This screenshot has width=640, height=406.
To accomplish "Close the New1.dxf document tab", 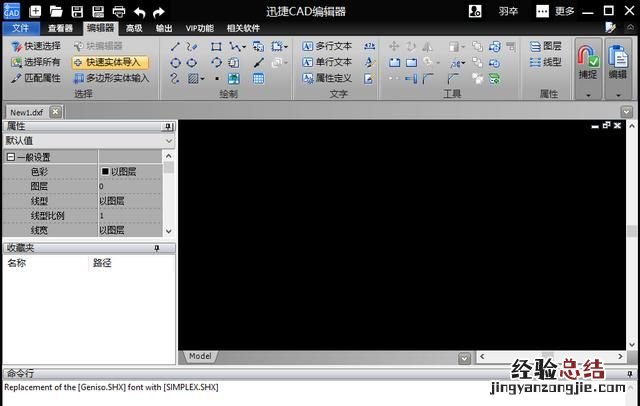I will click(55, 112).
